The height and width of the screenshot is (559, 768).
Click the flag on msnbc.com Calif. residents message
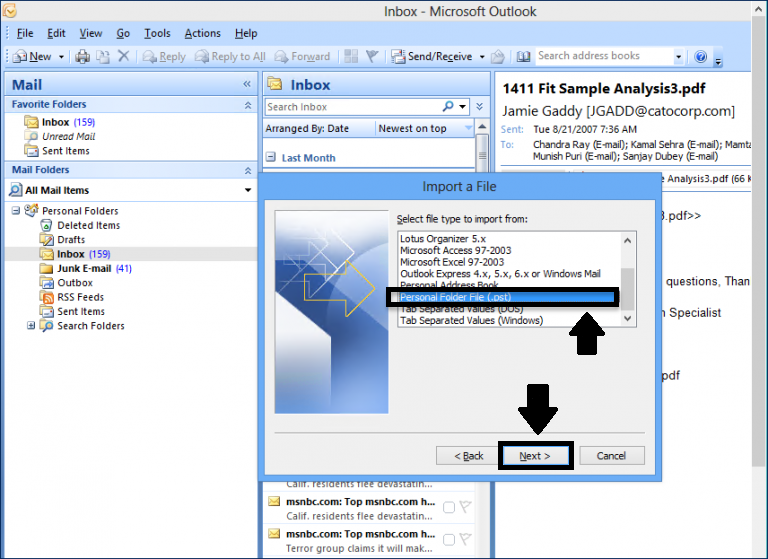pyautogui.click(x=465, y=507)
